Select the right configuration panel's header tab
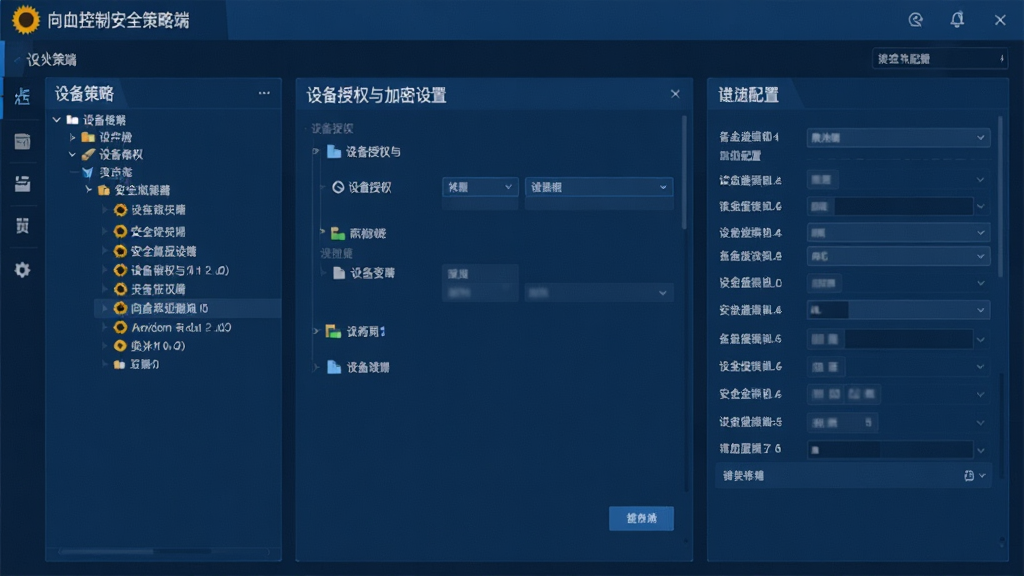Screen dimensions: 1024x576 tap(749, 95)
